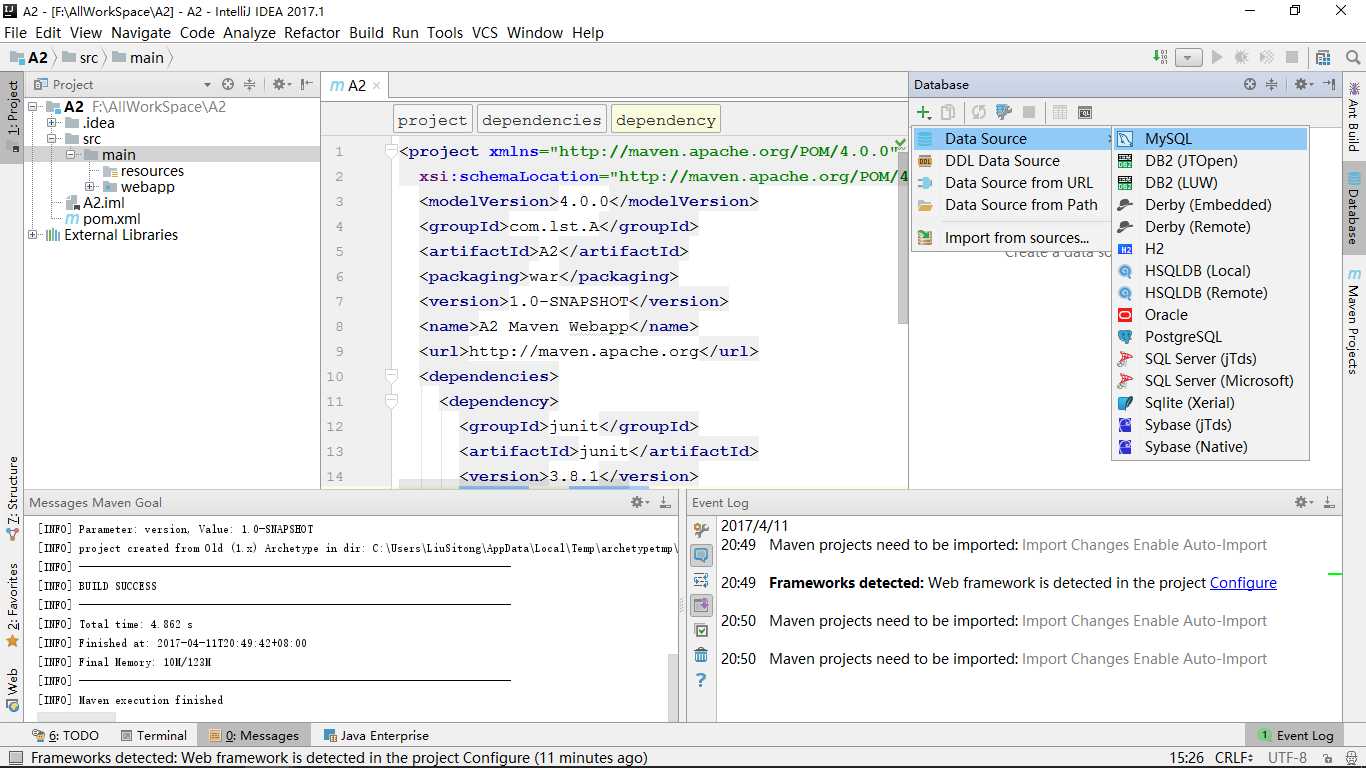The width and height of the screenshot is (1366, 768).
Task: Click Scroll from Source icon in Database header
Action: [x=1250, y=85]
